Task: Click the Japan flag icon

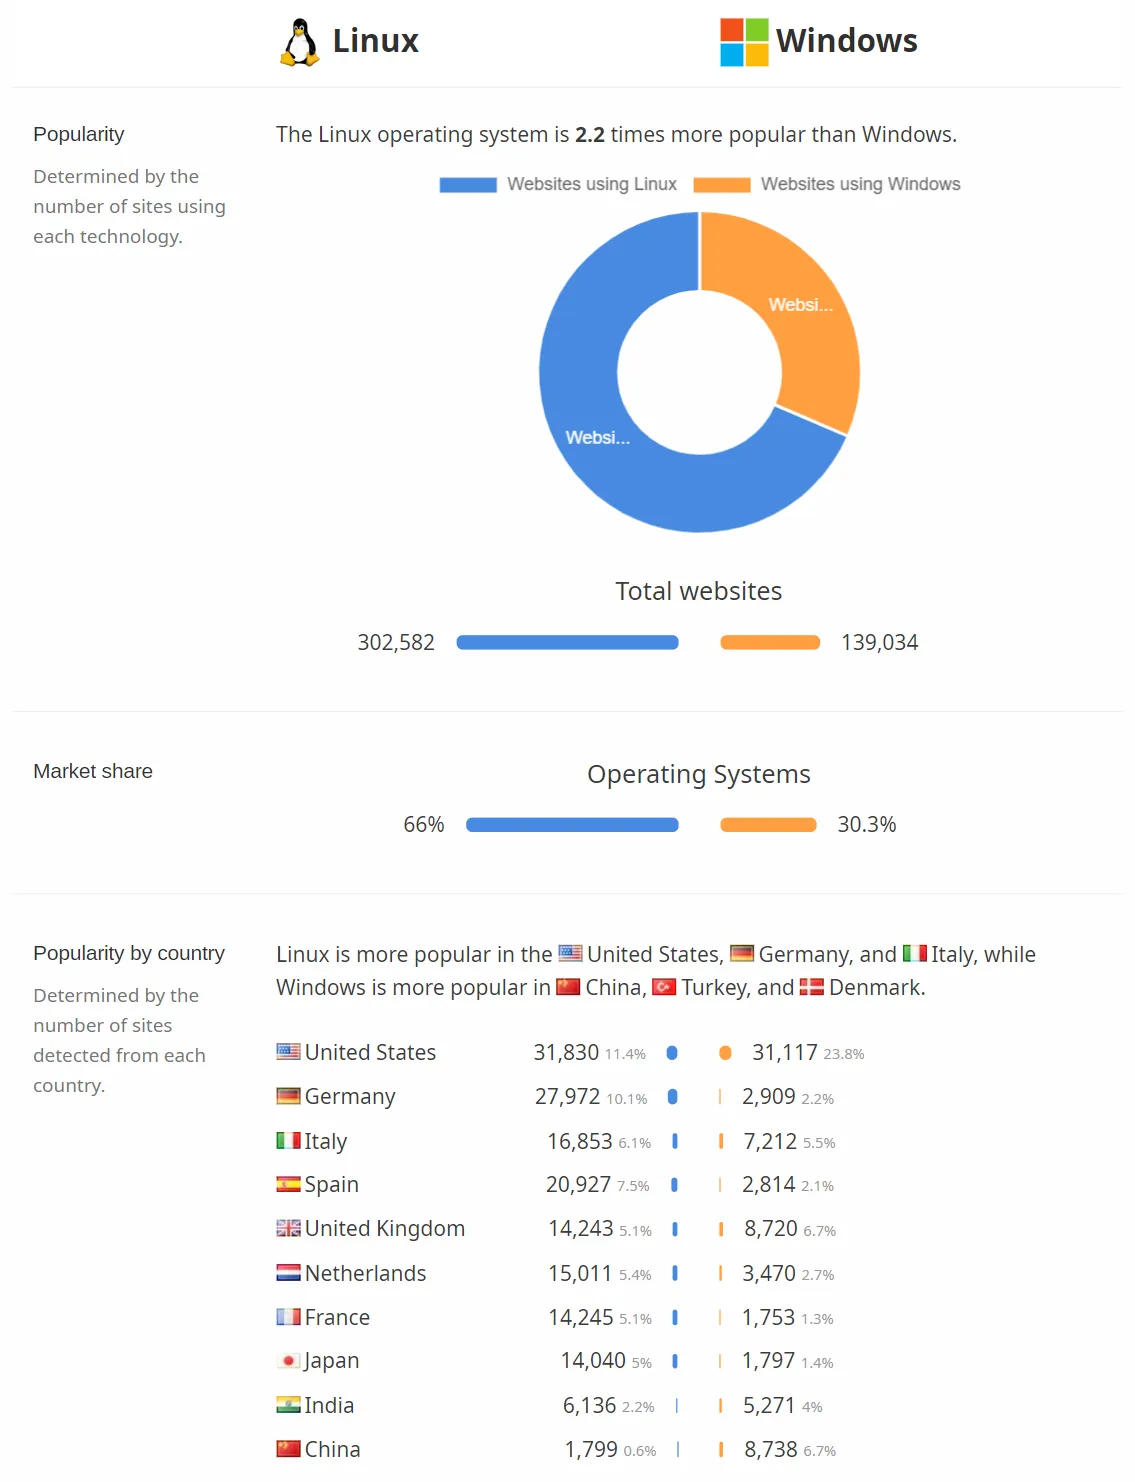Action: [288, 1361]
